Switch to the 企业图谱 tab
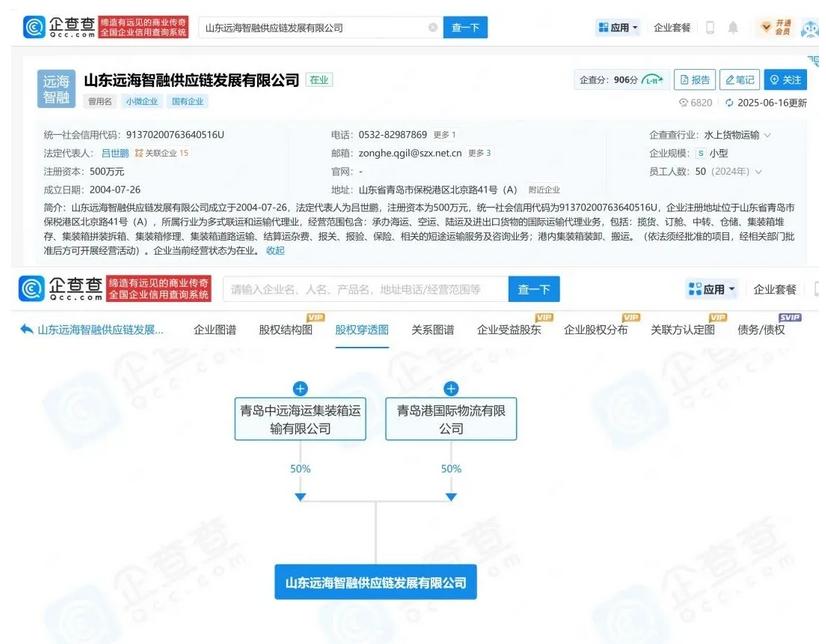Image resolution: width=826 pixels, height=644 pixels. point(215,330)
